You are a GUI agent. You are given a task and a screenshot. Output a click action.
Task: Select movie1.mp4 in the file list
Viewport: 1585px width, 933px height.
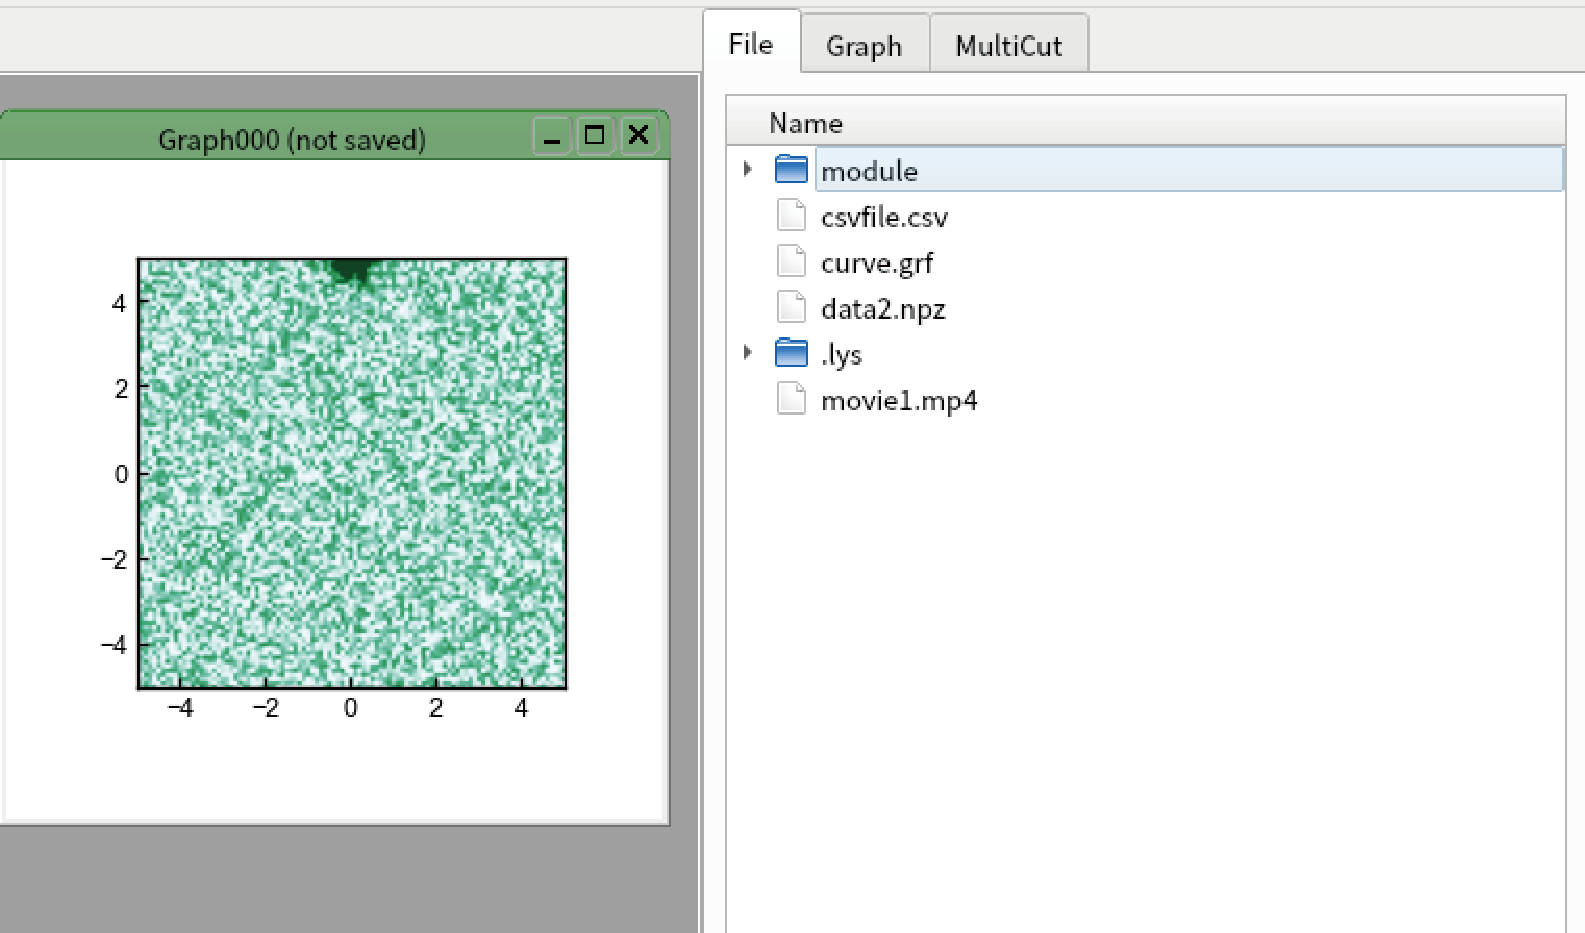[899, 400]
